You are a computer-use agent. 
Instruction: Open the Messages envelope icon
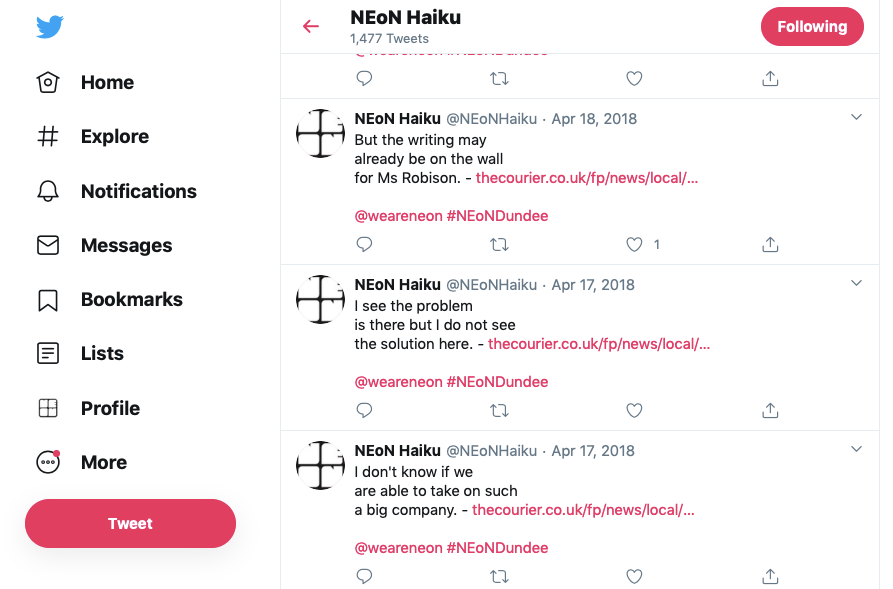(x=48, y=246)
